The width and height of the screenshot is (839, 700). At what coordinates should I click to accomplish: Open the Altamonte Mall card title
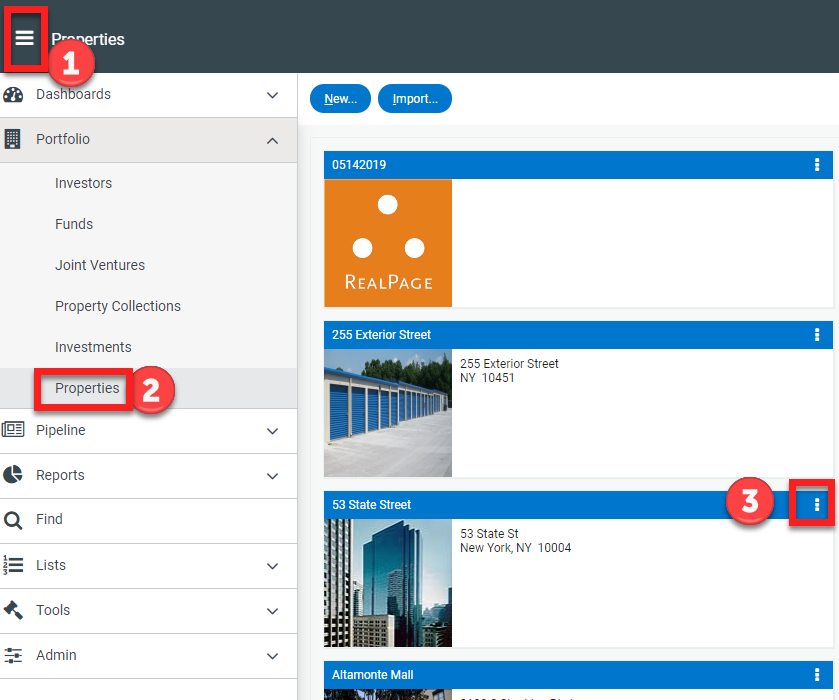pyautogui.click(x=372, y=675)
